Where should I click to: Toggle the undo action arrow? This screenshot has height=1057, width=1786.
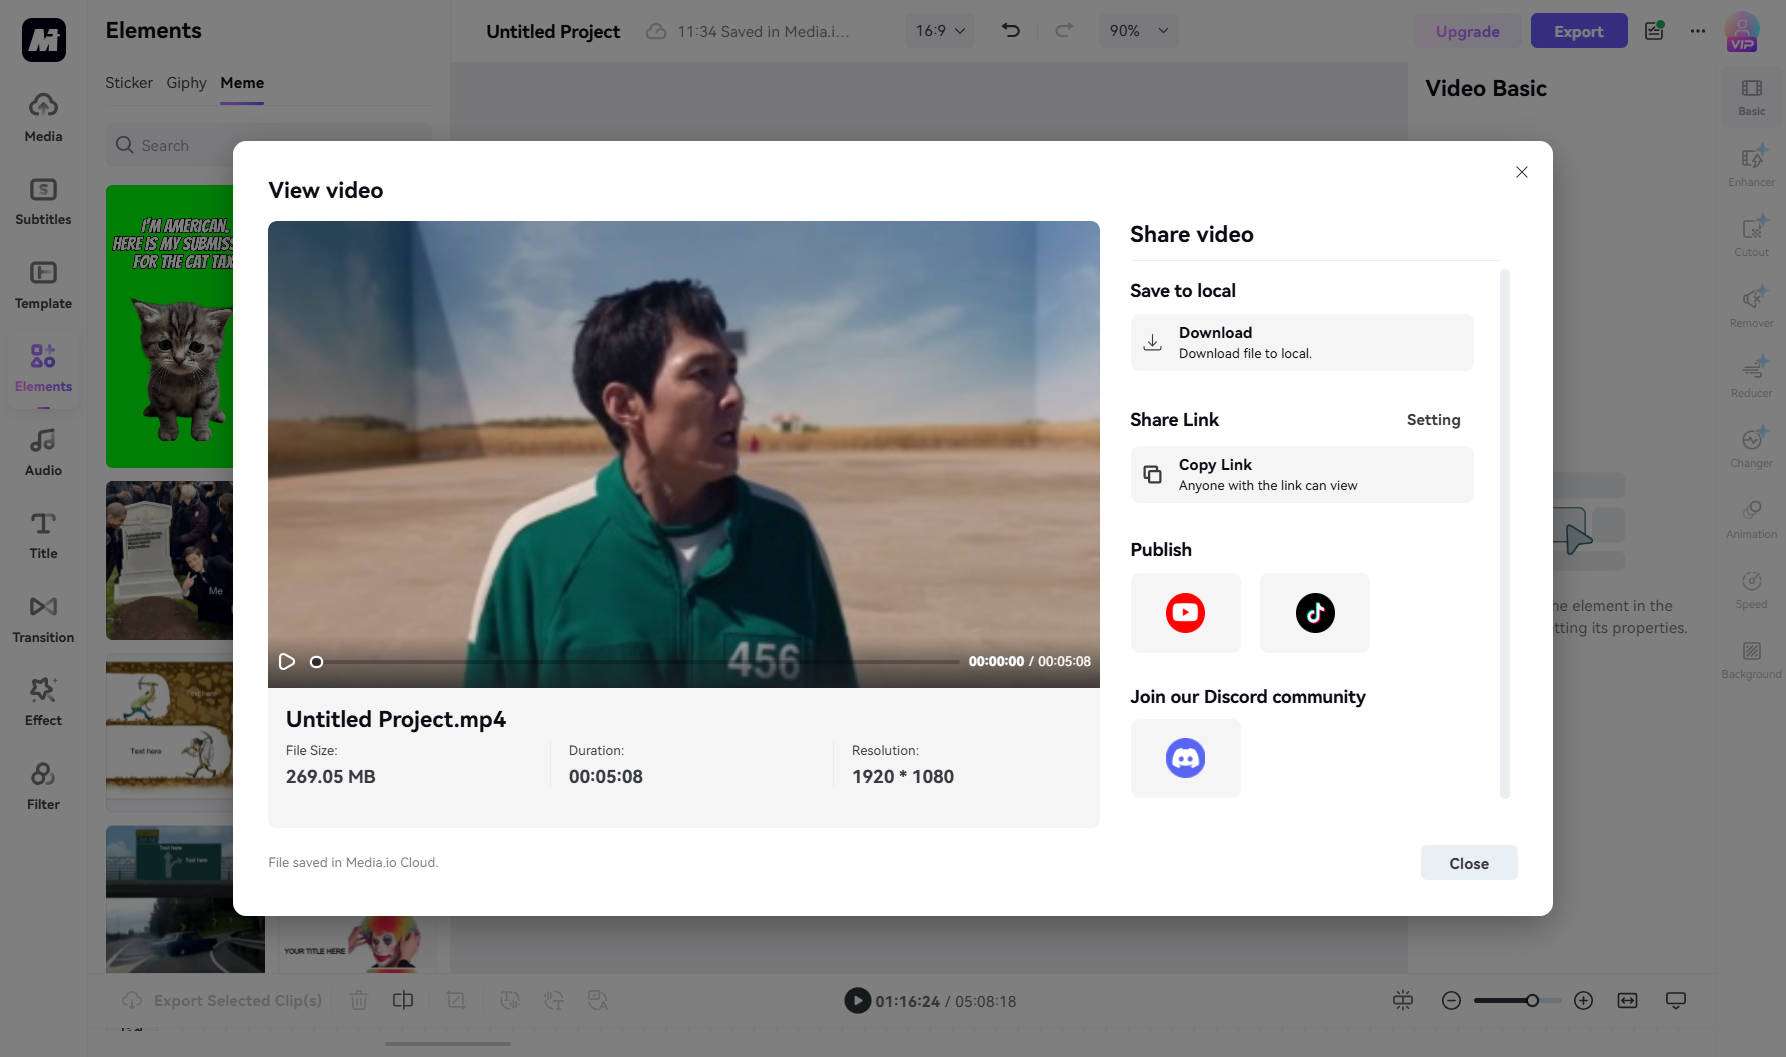(1011, 30)
